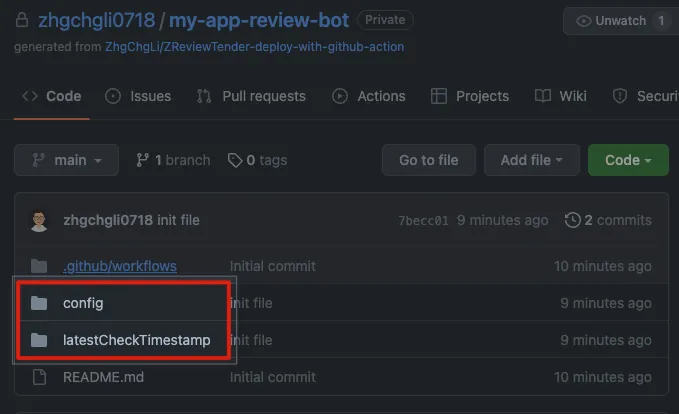The image size is (679, 414).
Task: Click the README.md file icon
Action: 39,377
